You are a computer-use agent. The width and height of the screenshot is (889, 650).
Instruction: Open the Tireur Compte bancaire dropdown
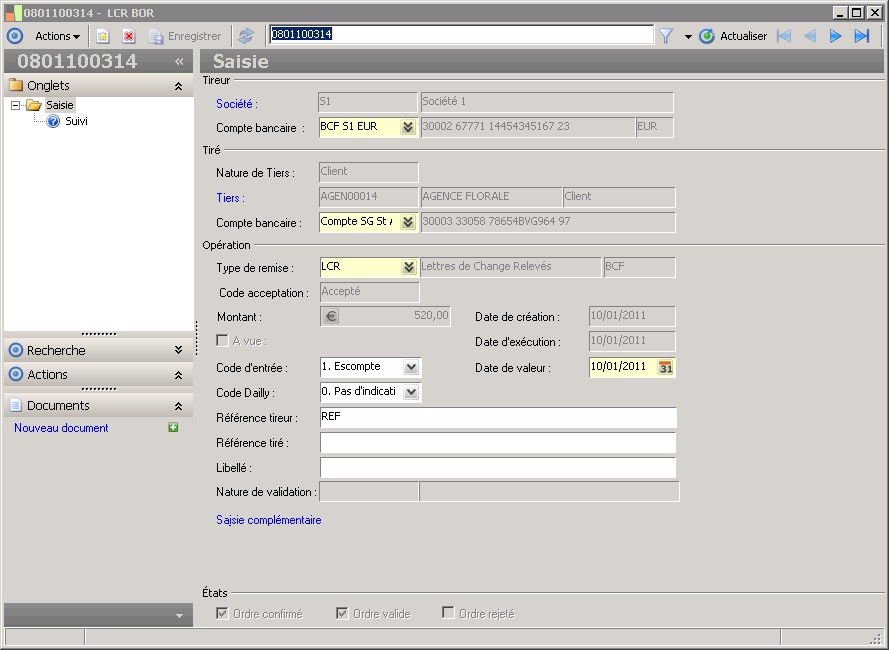click(408, 127)
